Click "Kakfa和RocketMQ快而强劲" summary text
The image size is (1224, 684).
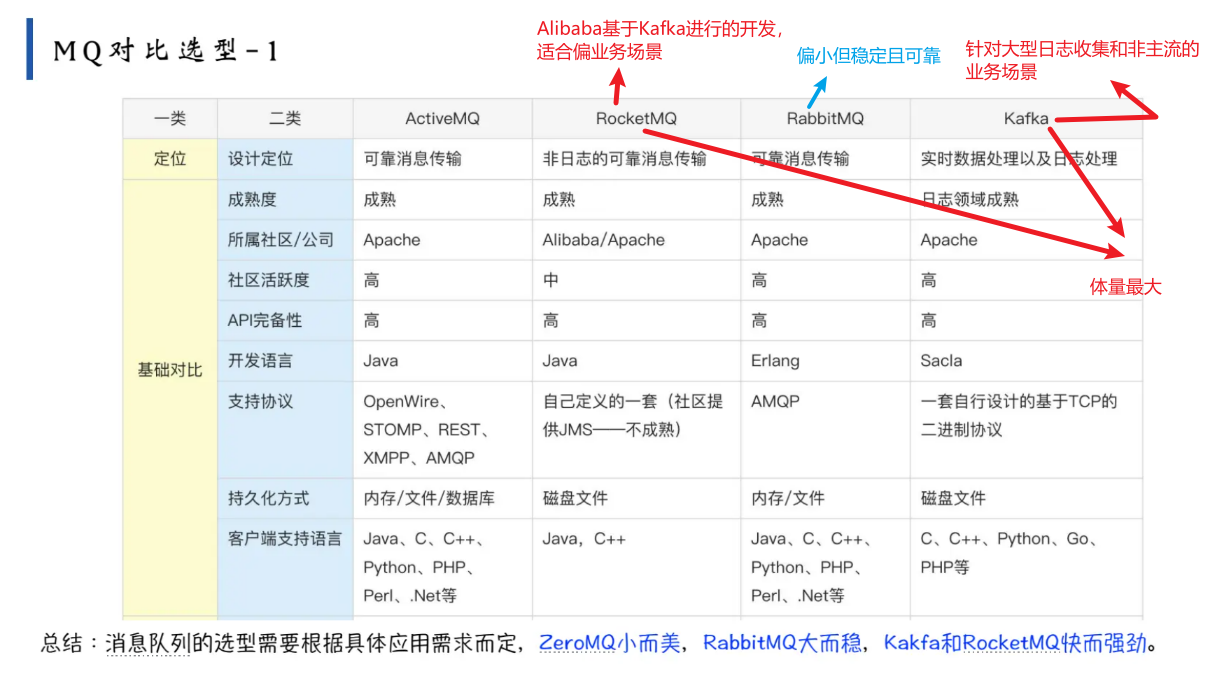coord(1014,642)
